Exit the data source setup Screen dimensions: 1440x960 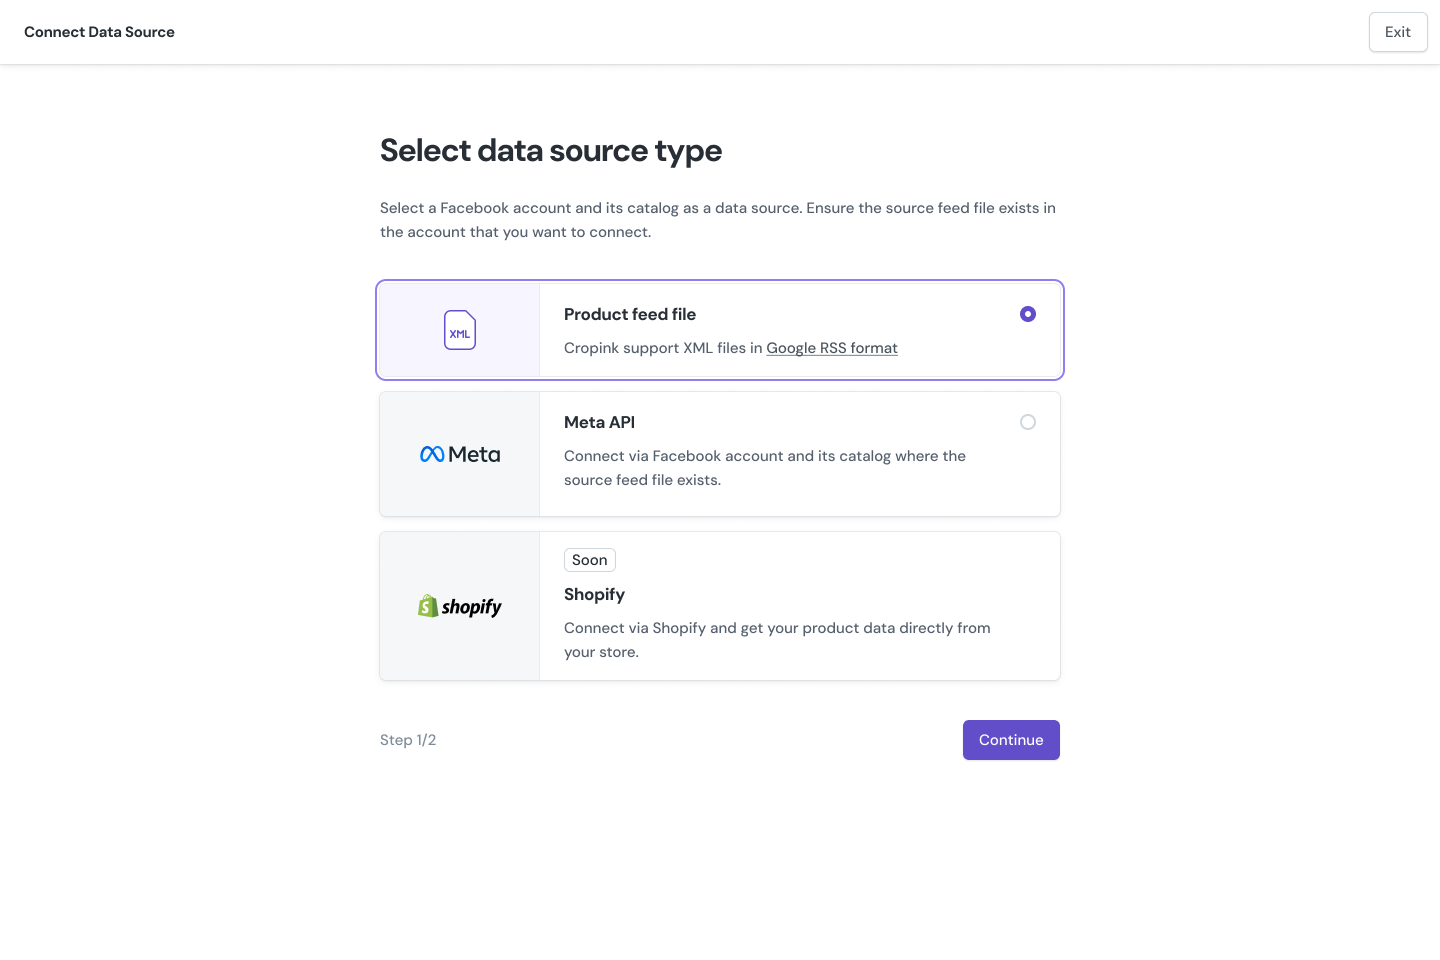[x=1397, y=32]
